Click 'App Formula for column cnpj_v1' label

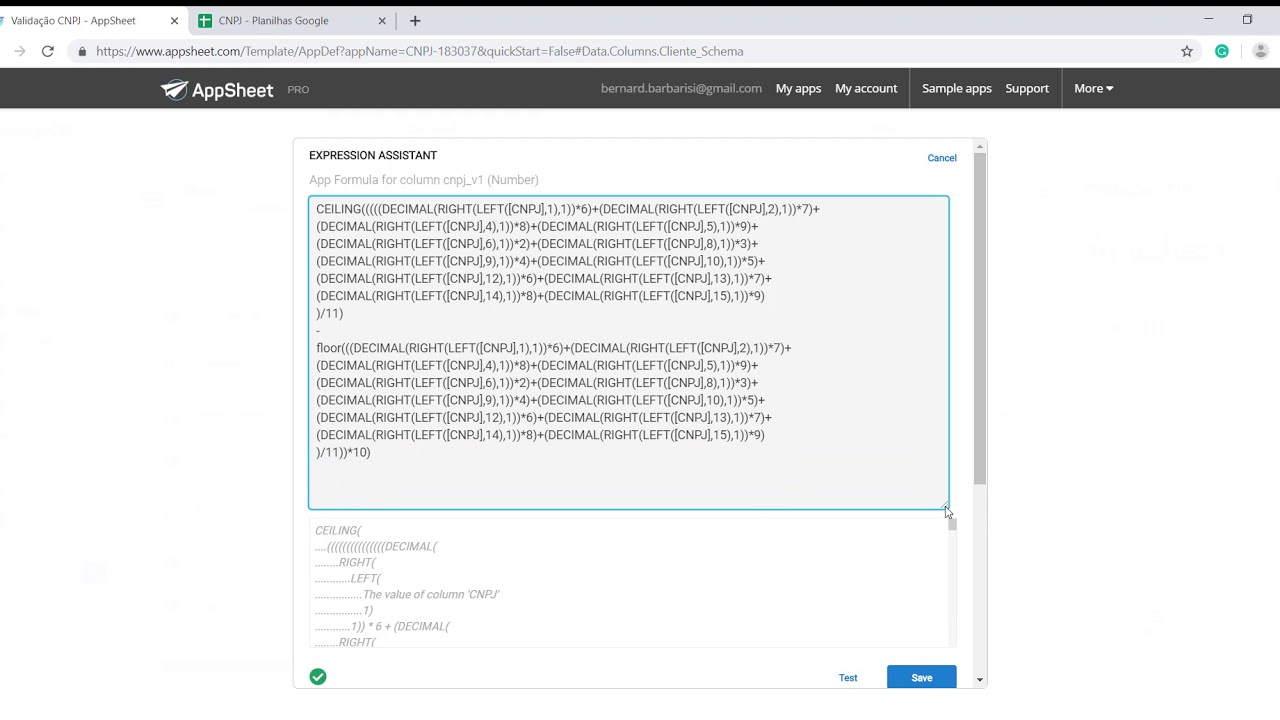coord(424,180)
